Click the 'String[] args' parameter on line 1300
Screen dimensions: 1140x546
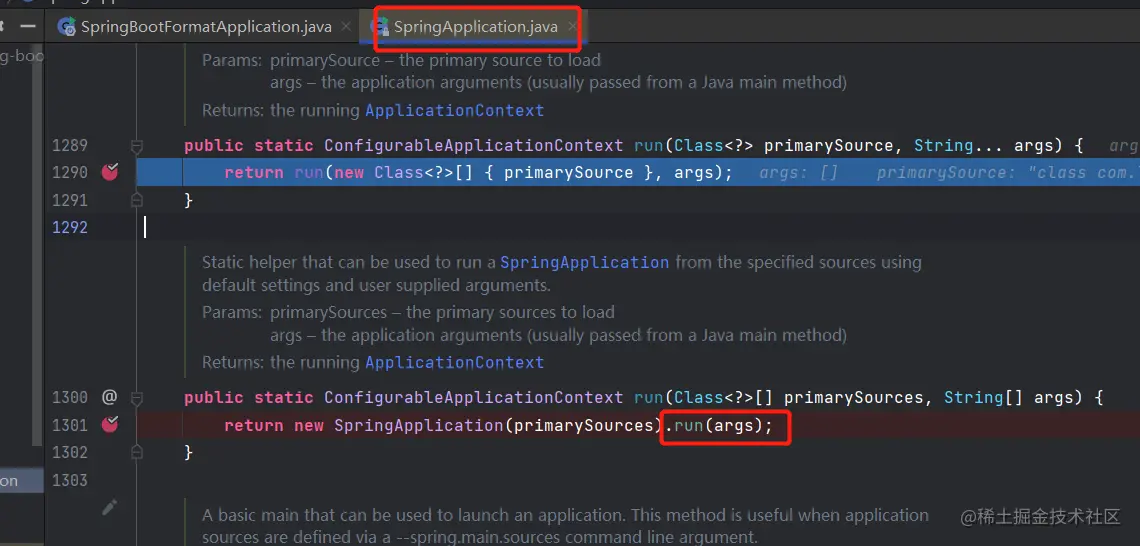pyautogui.click(x=1008, y=398)
